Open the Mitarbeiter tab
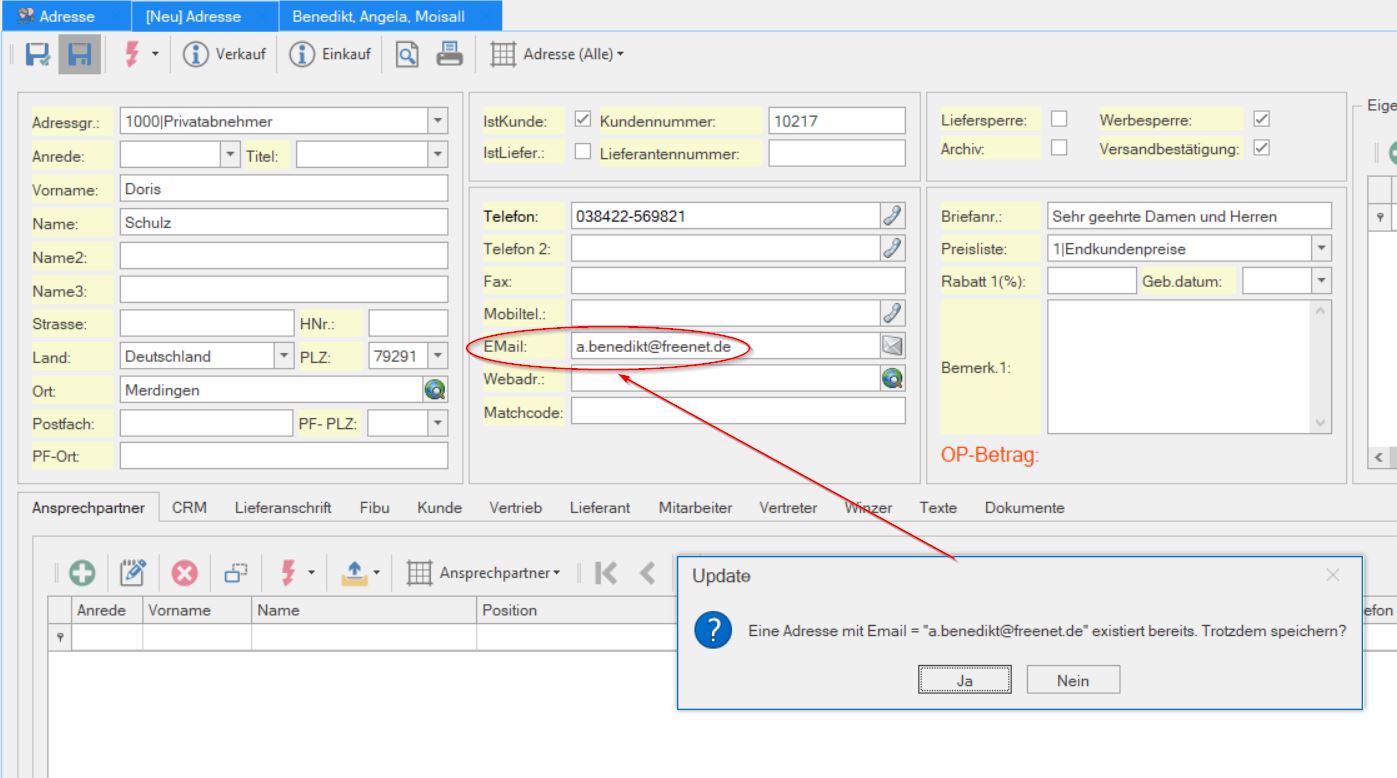Viewport: 1397px width, 778px height. pyautogui.click(x=695, y=508)
